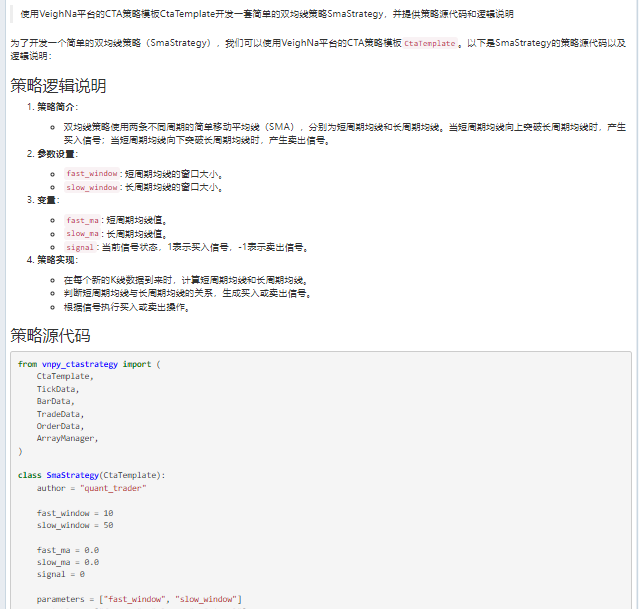Click the OrderData, import line

pos(60,426)
